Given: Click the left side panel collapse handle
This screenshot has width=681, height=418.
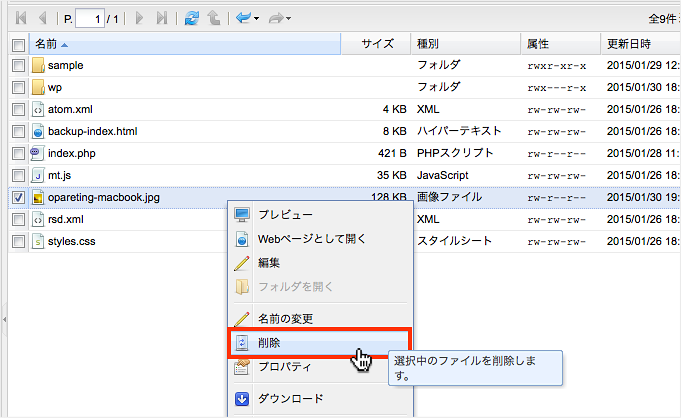Looking at the screenshot, I should tap(4, 319).
